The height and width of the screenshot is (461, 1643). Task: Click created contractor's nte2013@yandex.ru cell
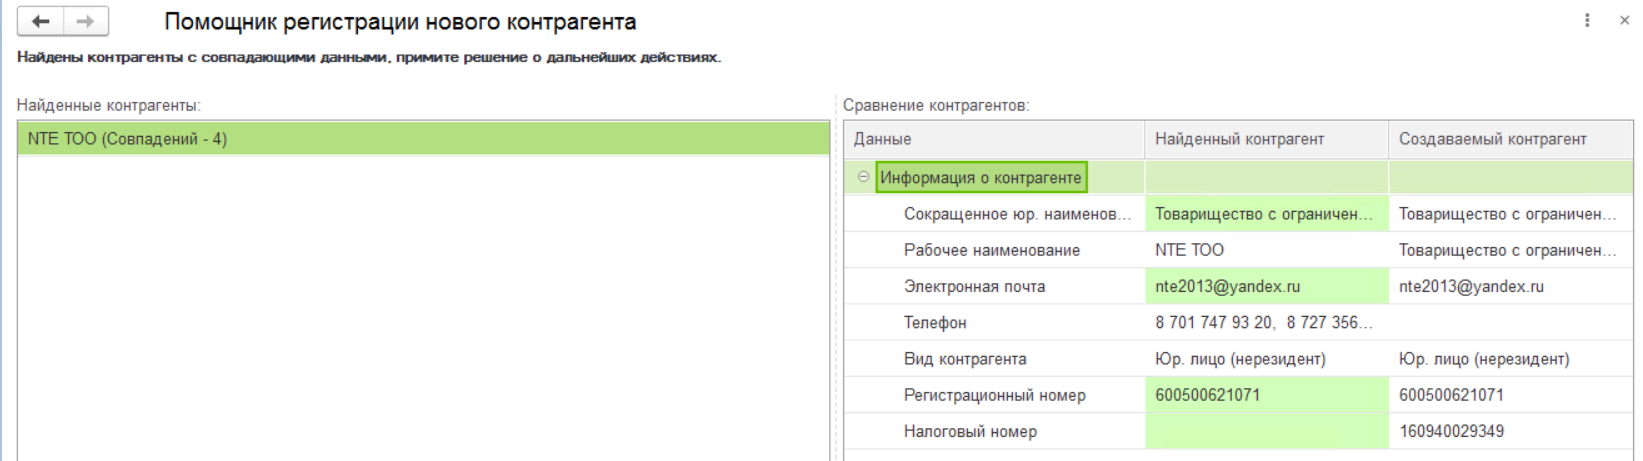coord(1511,286)
